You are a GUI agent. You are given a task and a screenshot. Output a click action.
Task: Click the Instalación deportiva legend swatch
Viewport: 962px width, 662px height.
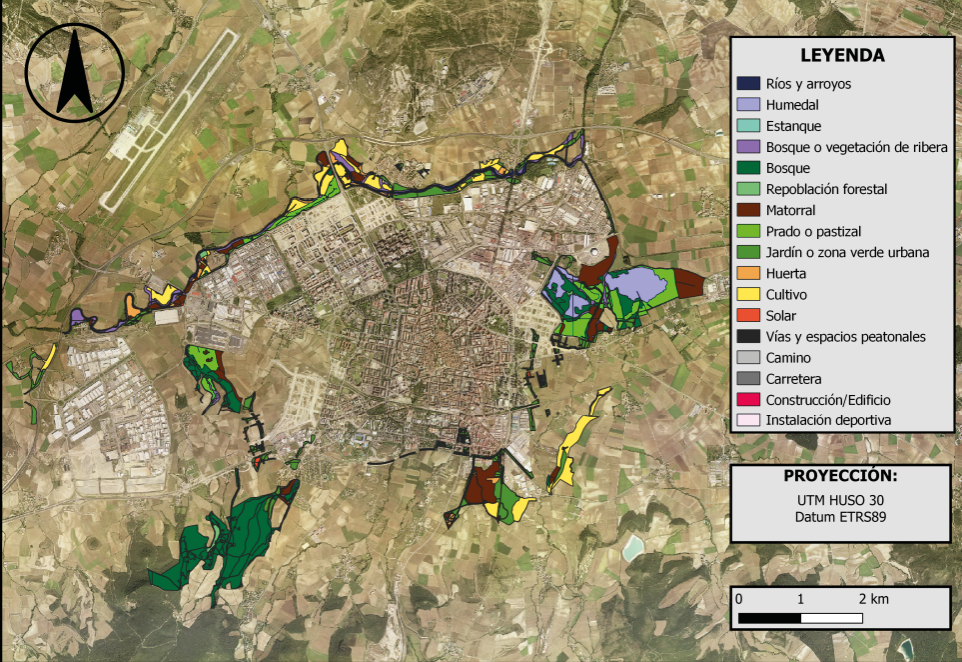pyautogui.click(x=748, y=421)
